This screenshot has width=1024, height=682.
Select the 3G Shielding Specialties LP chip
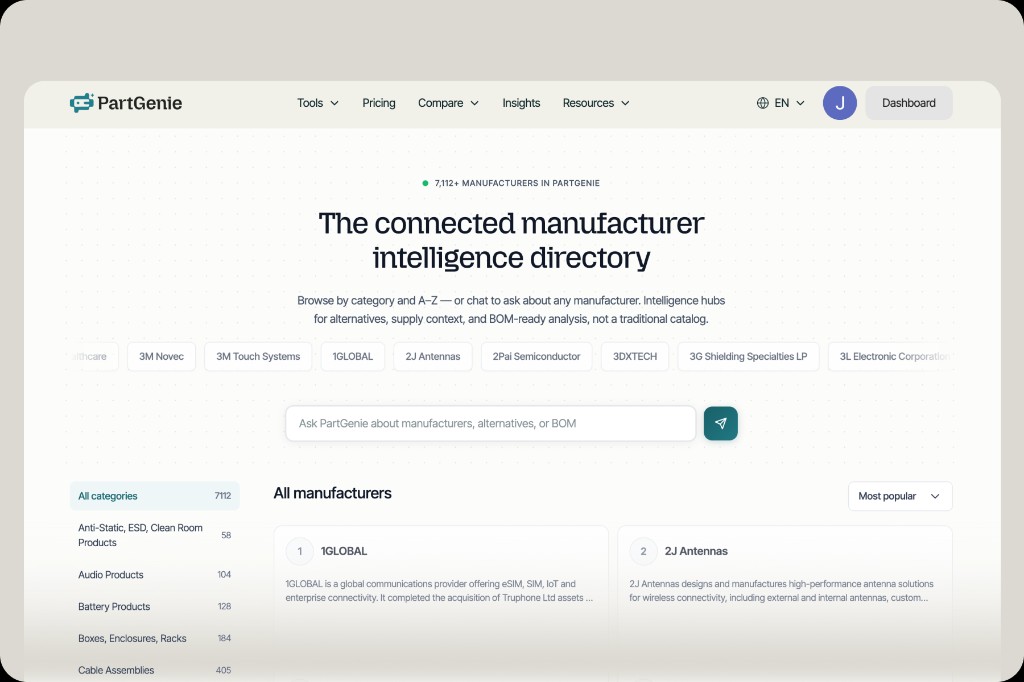pyautogui.click(x=748, y=356)
